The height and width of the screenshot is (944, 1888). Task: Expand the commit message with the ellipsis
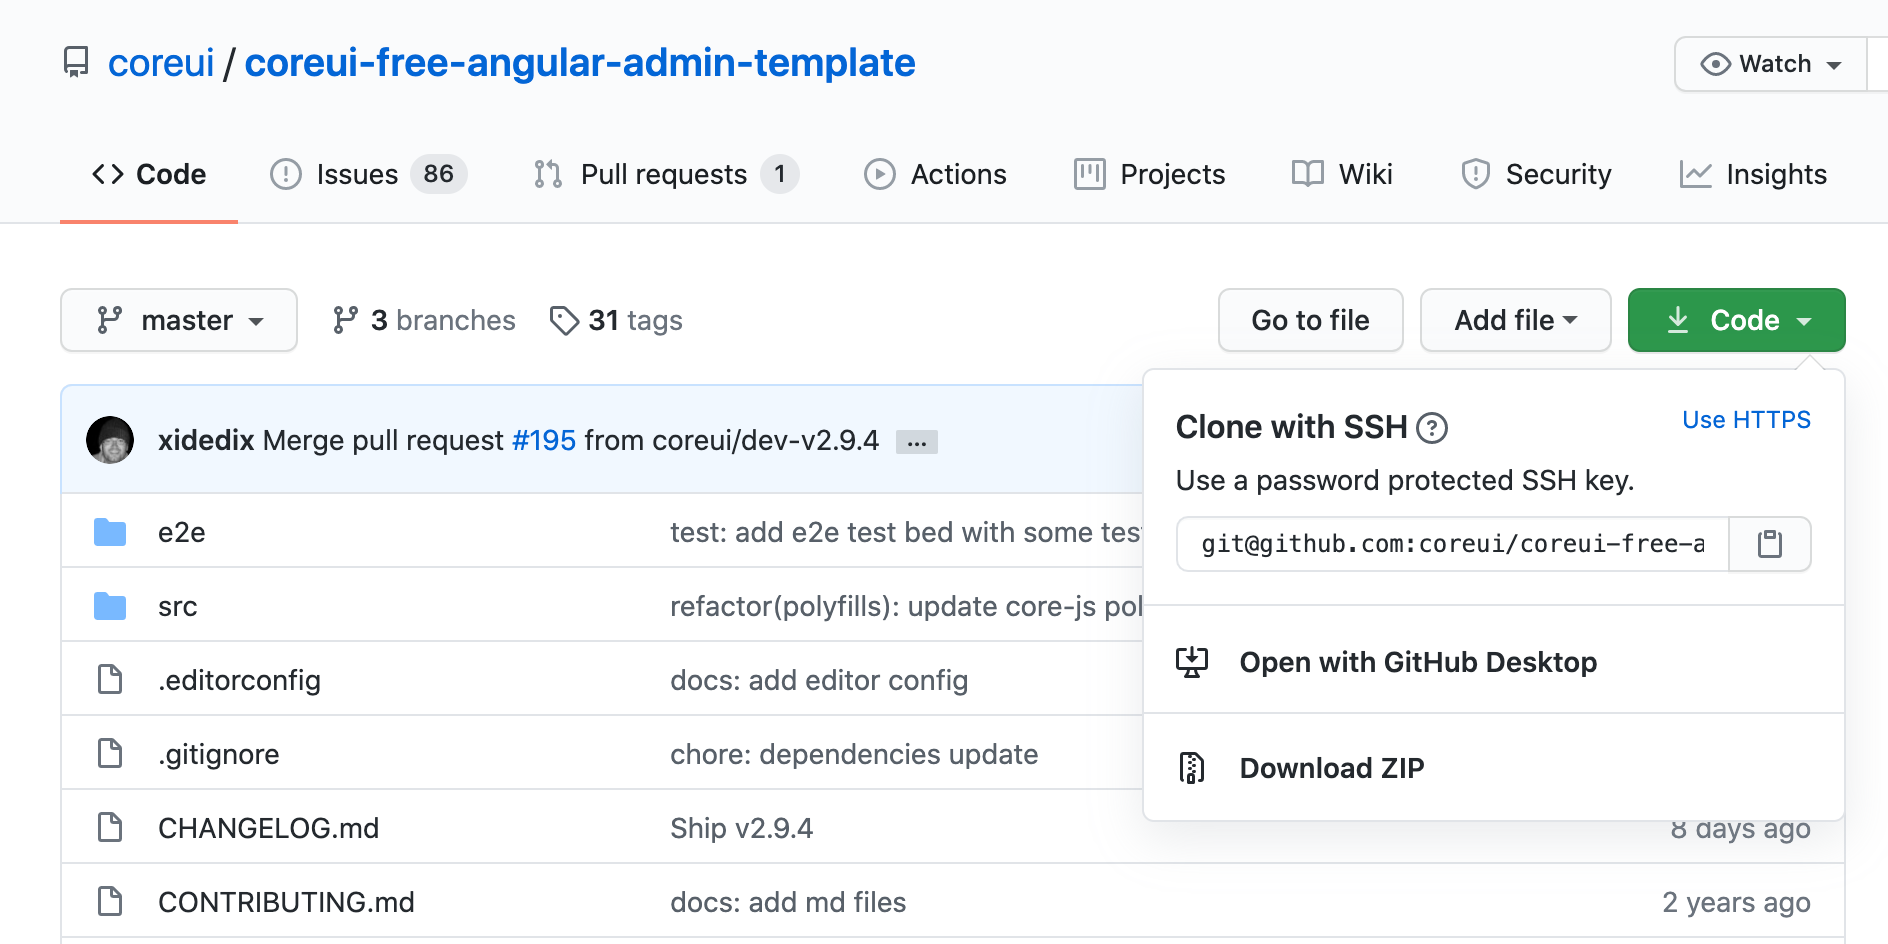(x=917, y=441)
